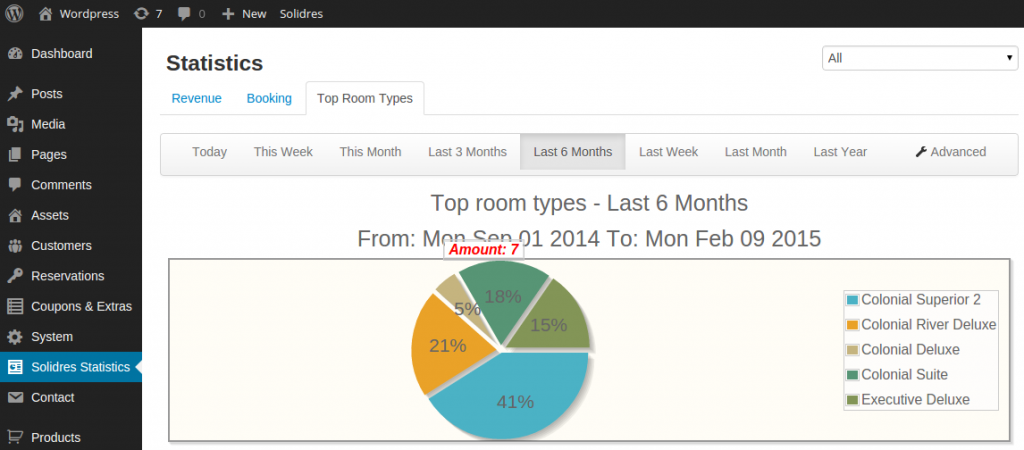Screen dimensions: 1024x450
Task: Click the Posts pushpin icon
Action: pos(15,94)
